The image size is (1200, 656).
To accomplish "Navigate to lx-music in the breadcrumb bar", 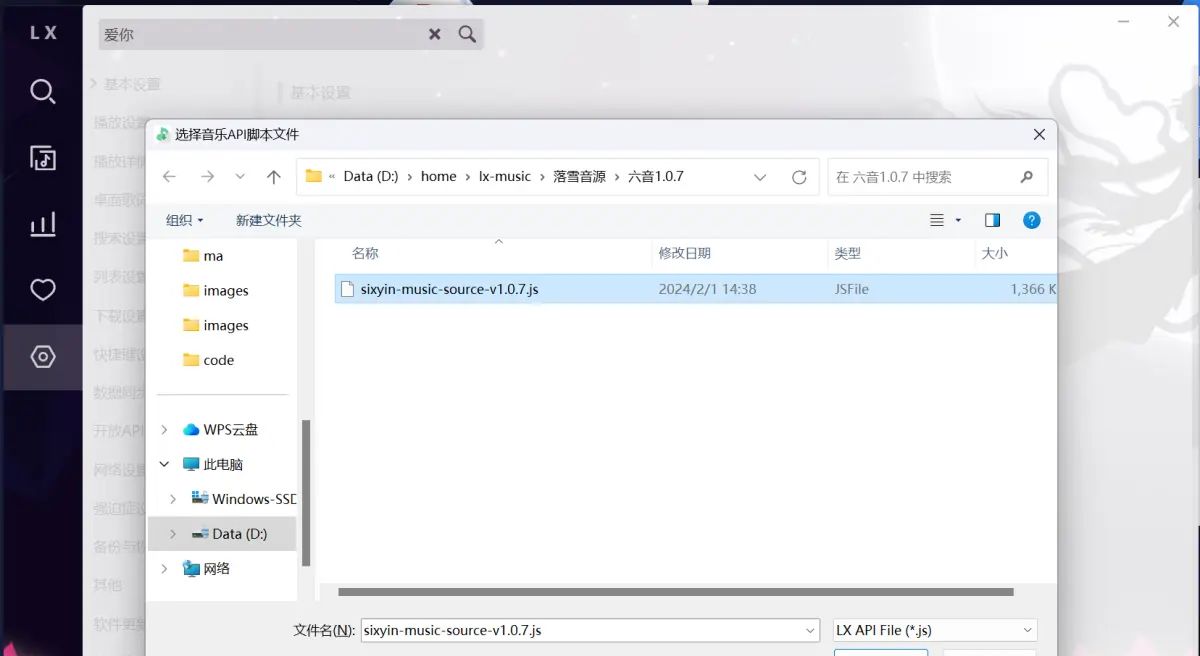I will [505, 176].
